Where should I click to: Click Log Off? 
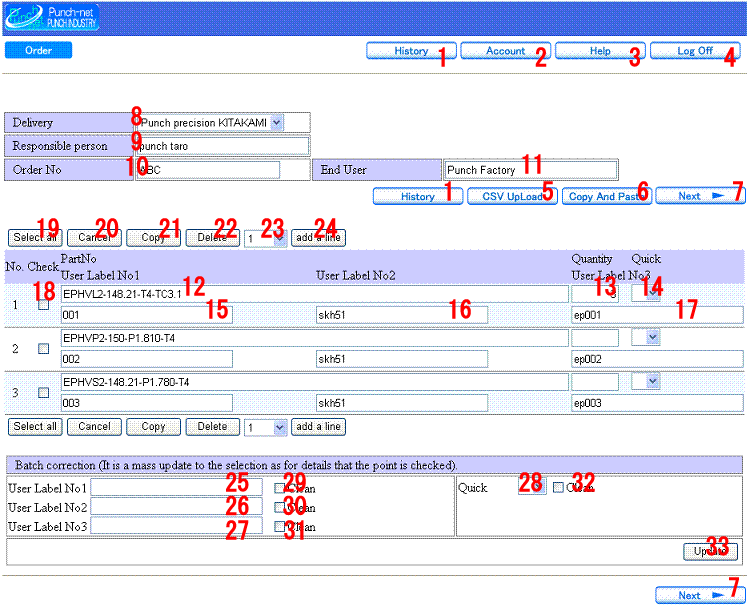point(695,51)
